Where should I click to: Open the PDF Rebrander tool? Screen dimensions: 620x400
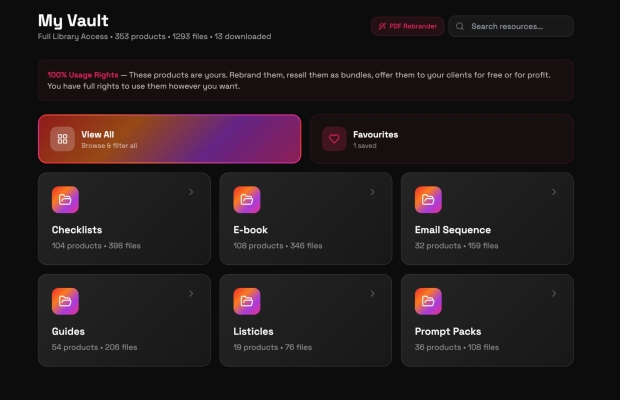click(407, 26)
